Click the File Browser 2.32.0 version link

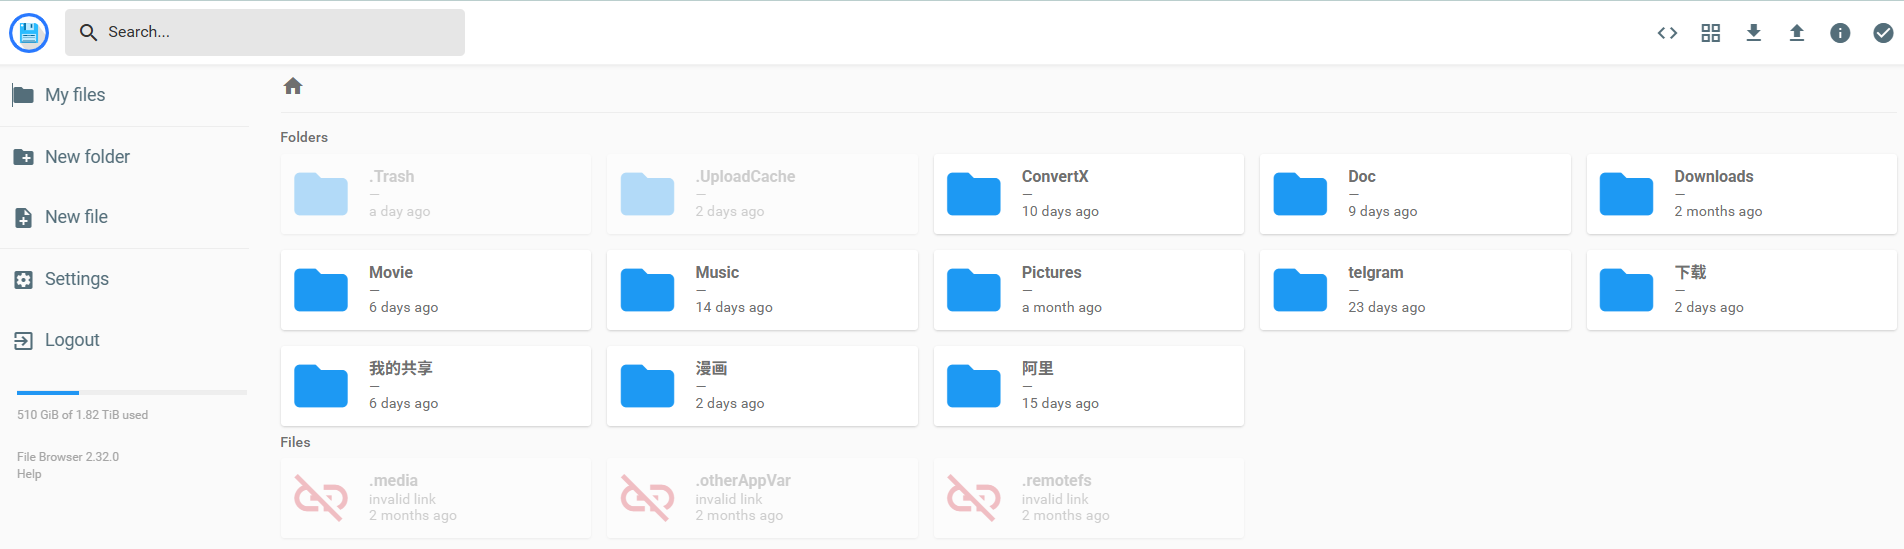click(68, 457)
